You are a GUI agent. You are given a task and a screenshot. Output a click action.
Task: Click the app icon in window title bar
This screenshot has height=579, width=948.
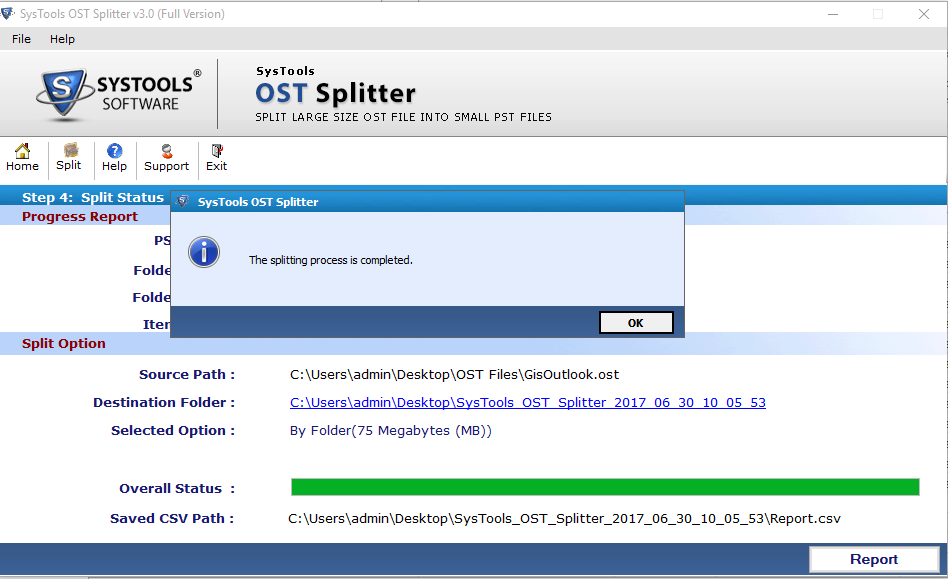tap(8, 13)
